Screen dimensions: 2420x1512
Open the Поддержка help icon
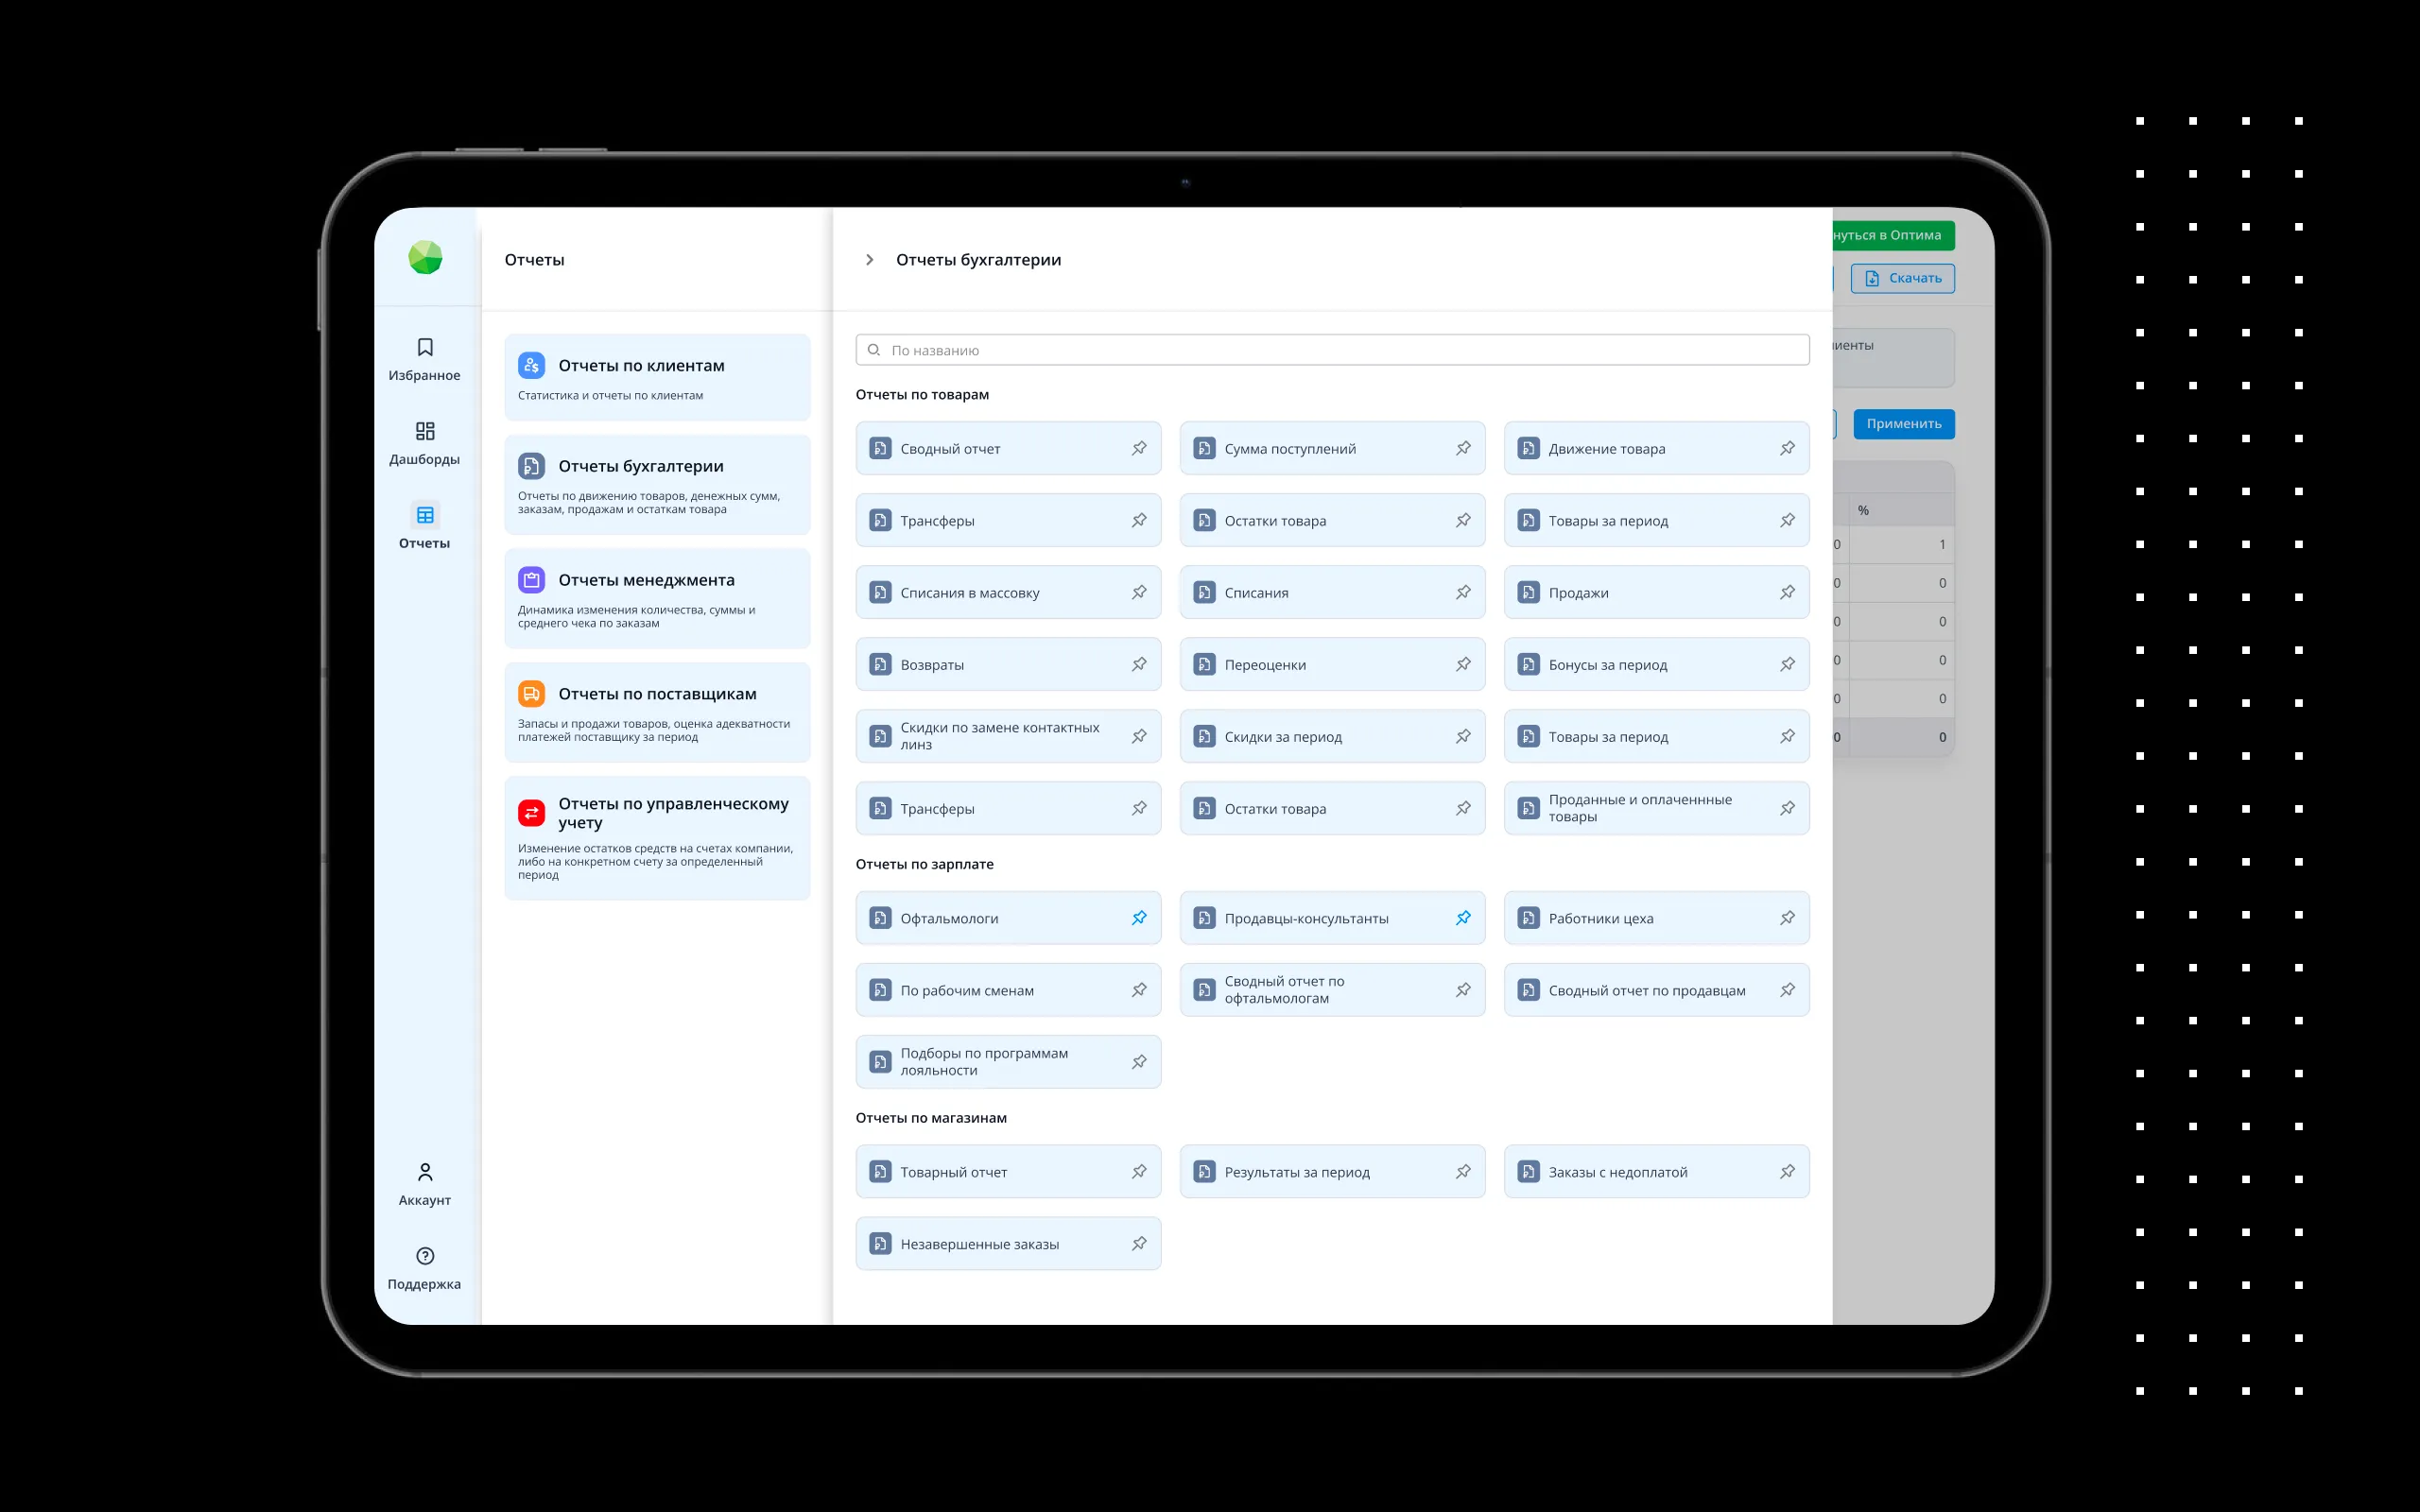pos(425,1255)
